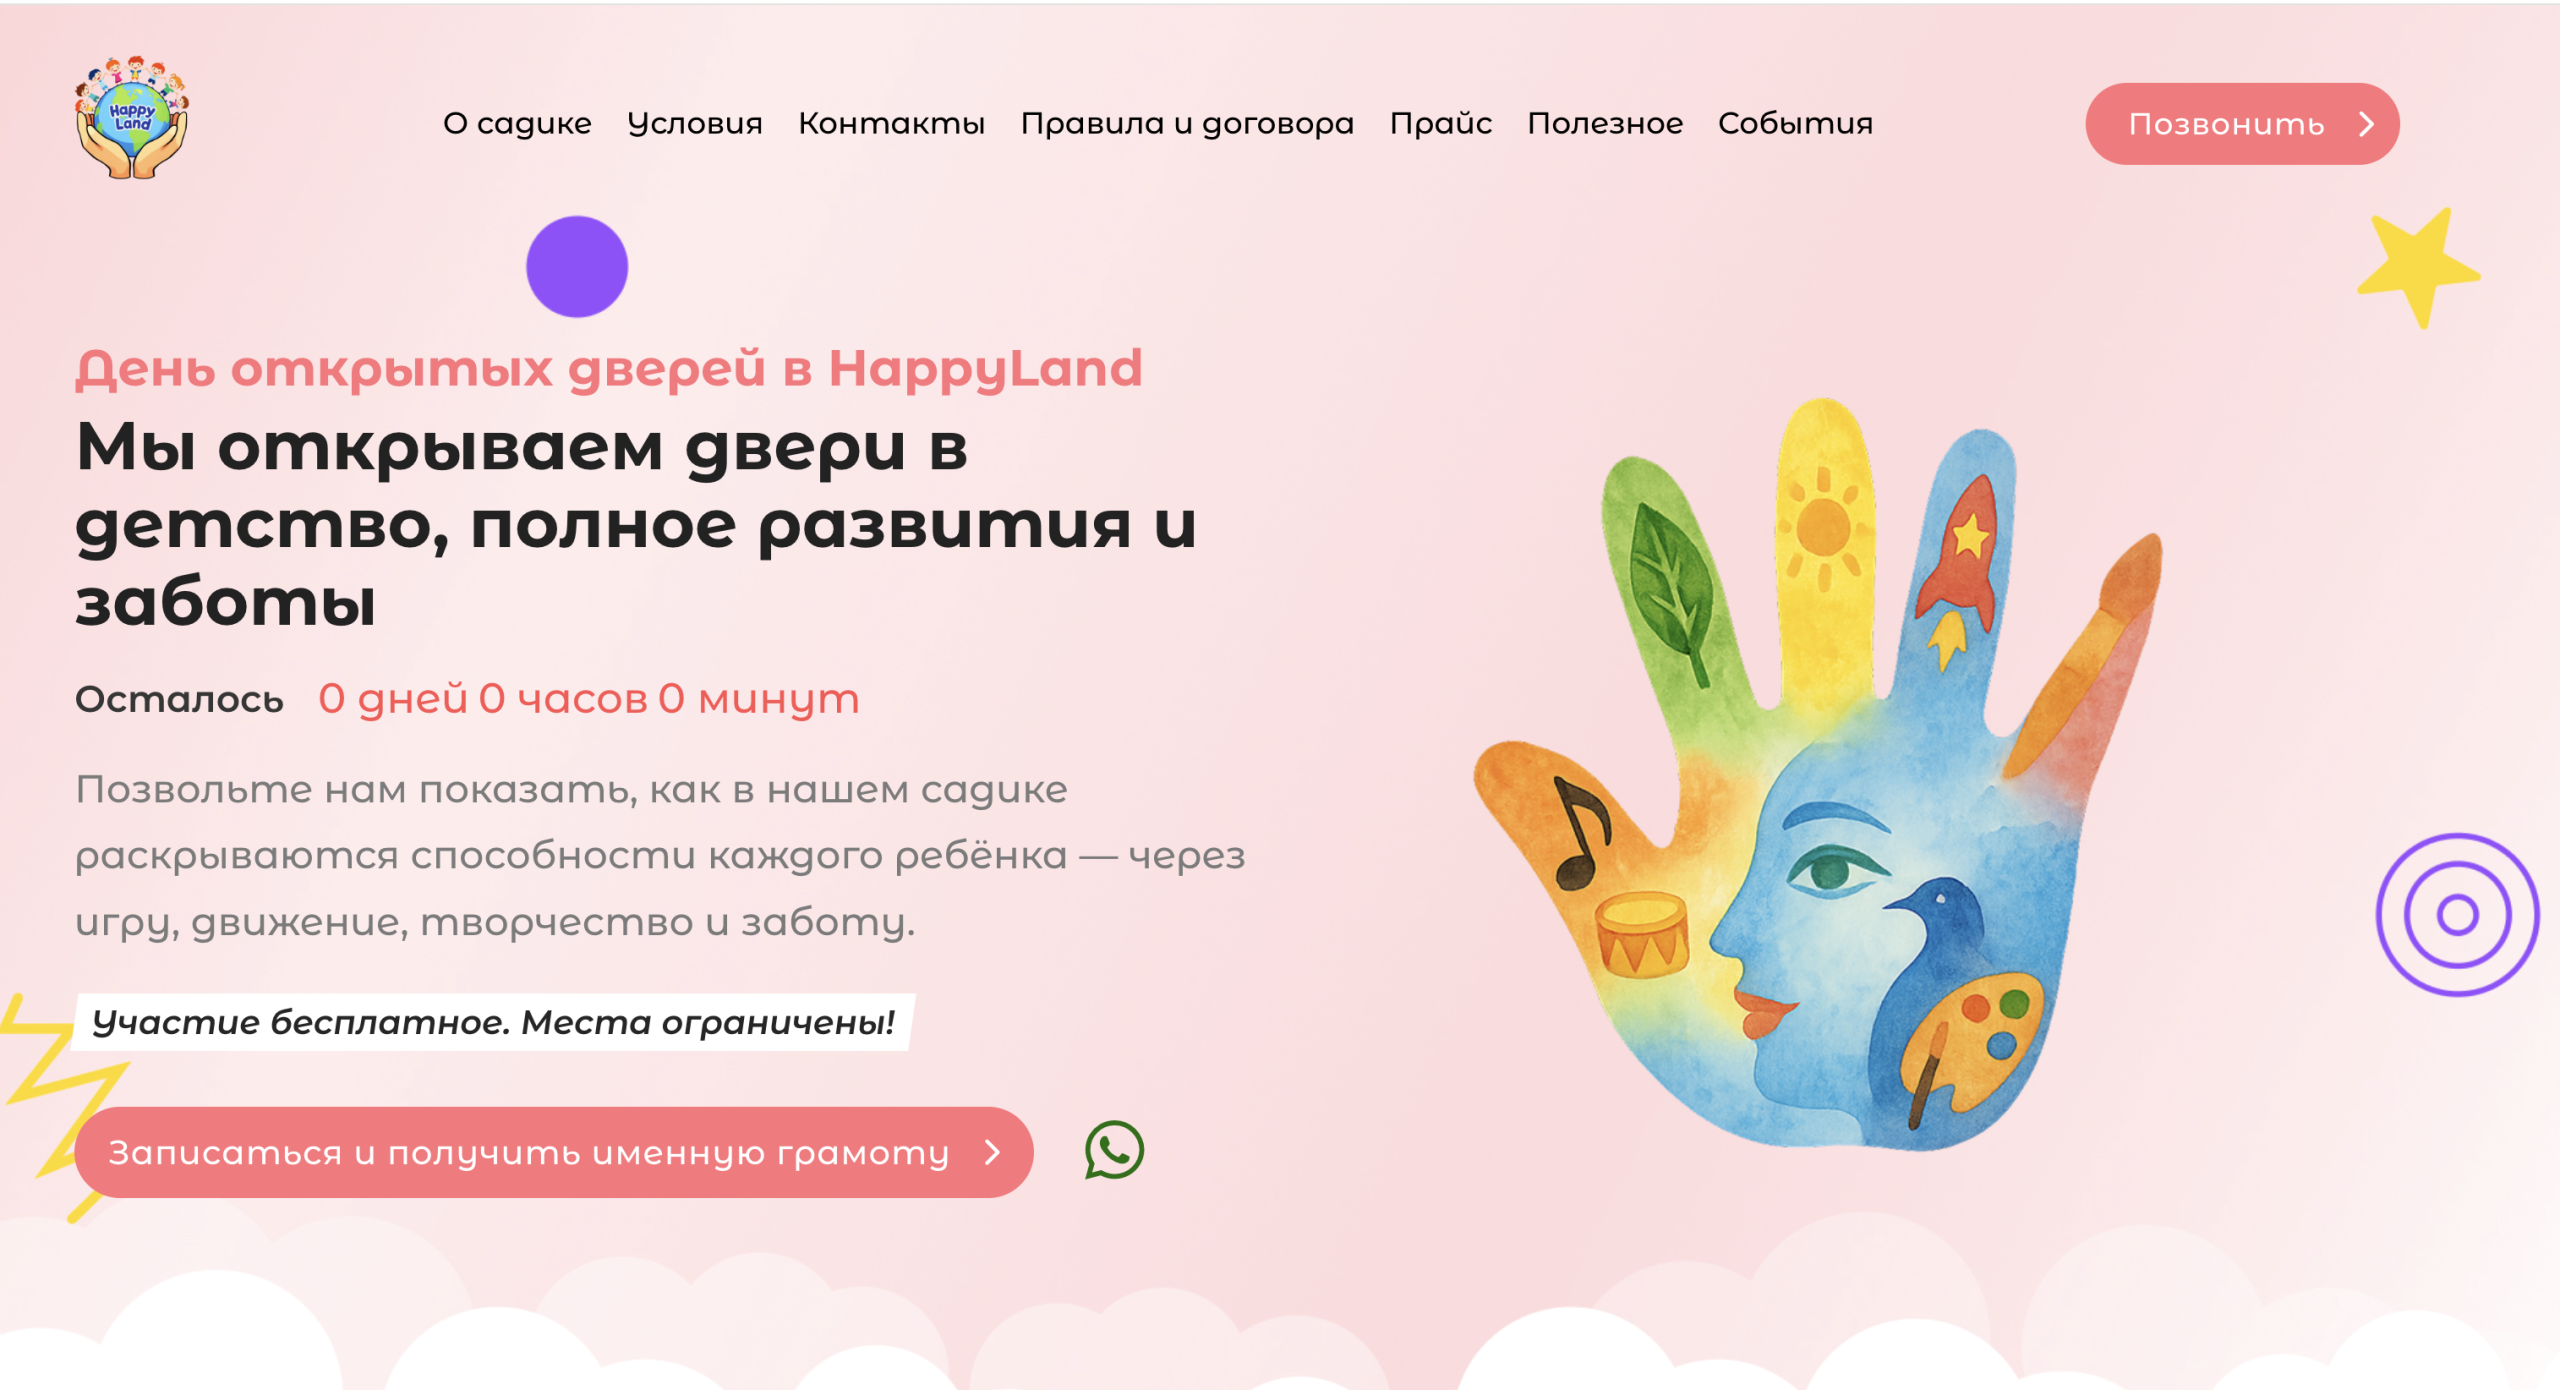Open Правила и договора menu item
Image resolution: width=2560 pixels, height=1390 pixels.
coord(1187,124)
